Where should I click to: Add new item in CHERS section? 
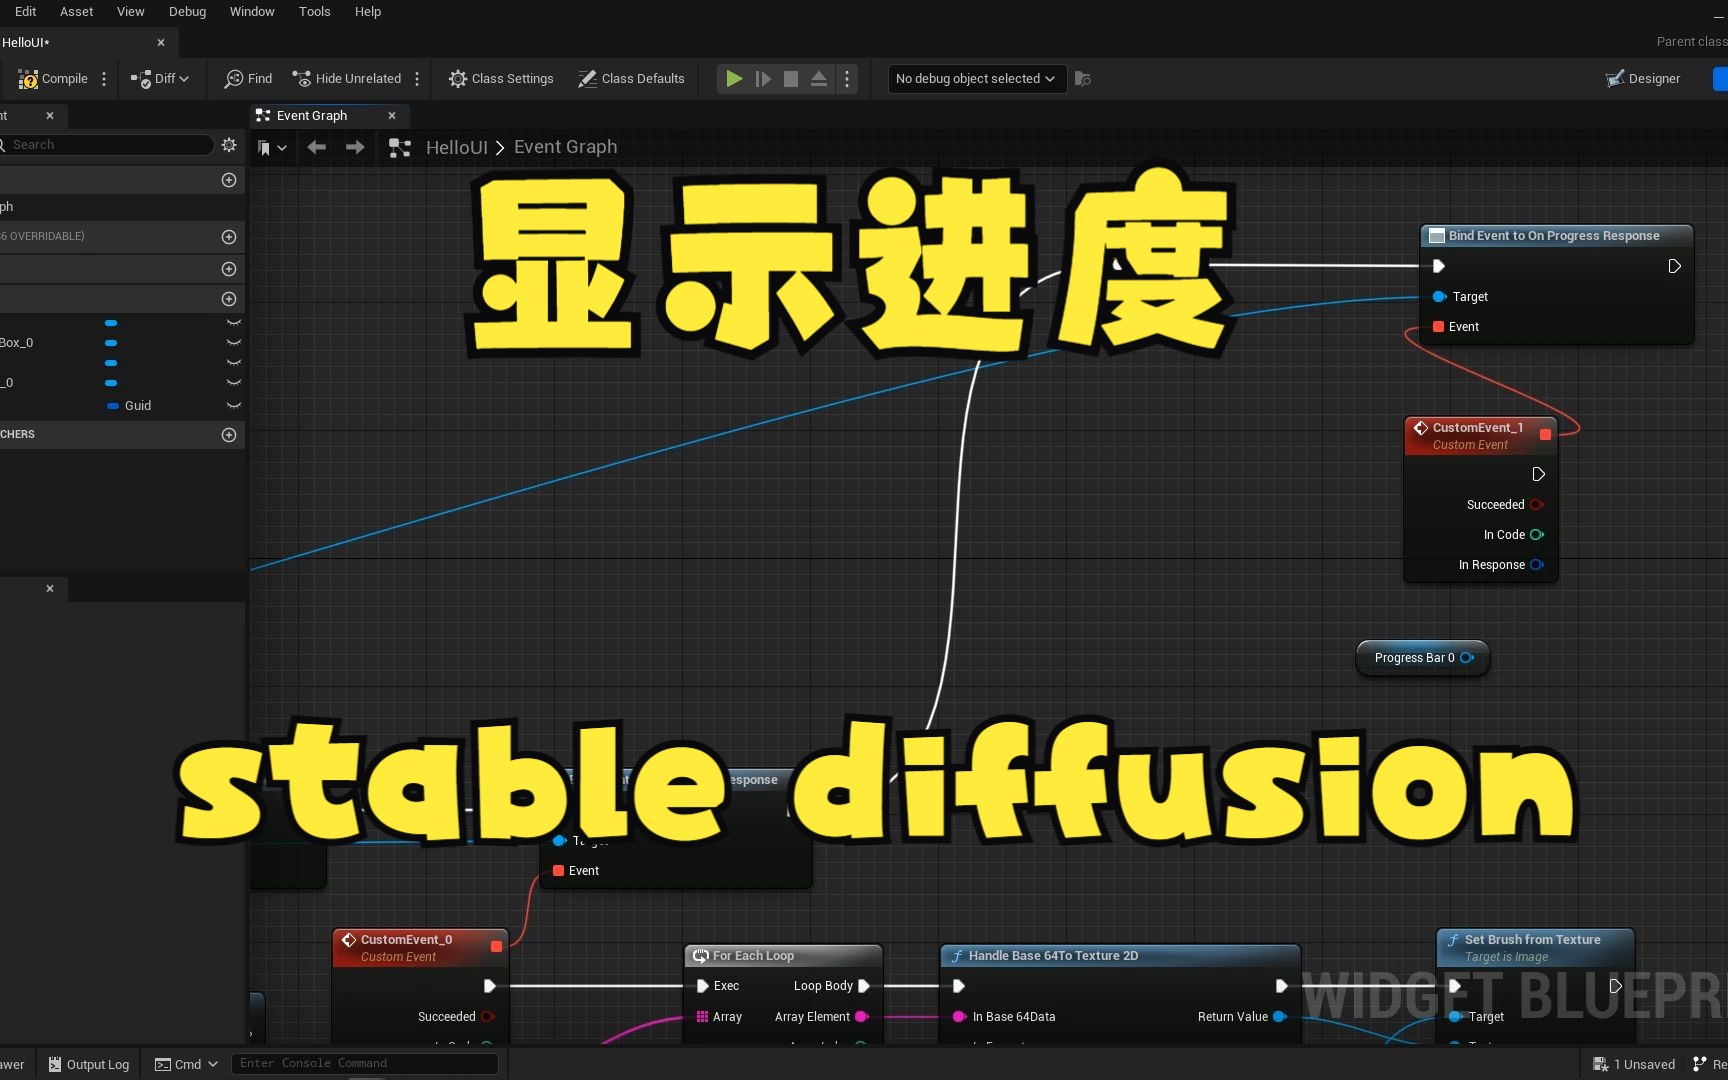tap(229, 435)
